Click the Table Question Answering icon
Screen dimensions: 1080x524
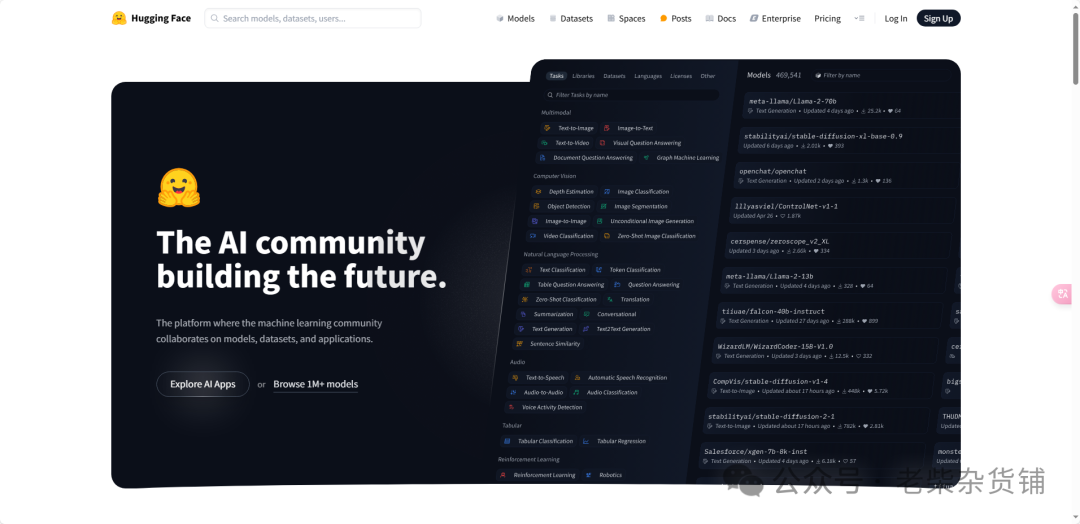[527, 284]
